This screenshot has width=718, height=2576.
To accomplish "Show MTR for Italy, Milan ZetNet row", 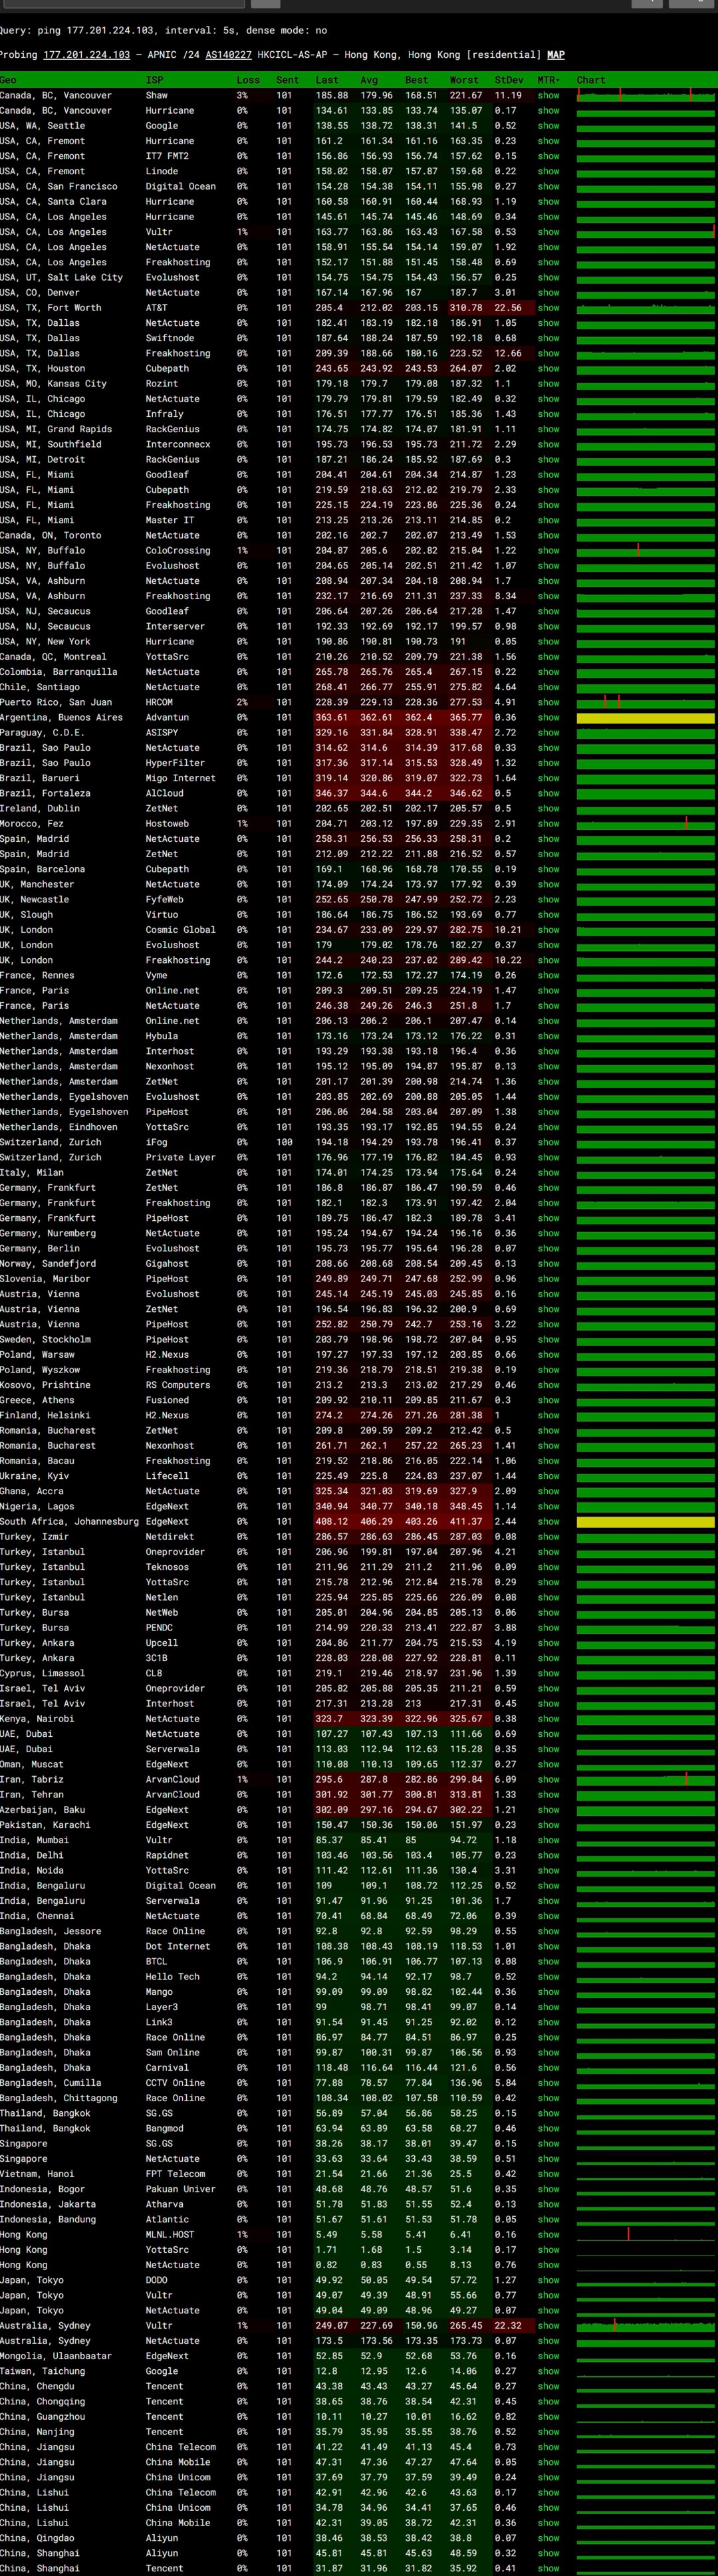I will pyautogui.click(x=548, y=1173).
